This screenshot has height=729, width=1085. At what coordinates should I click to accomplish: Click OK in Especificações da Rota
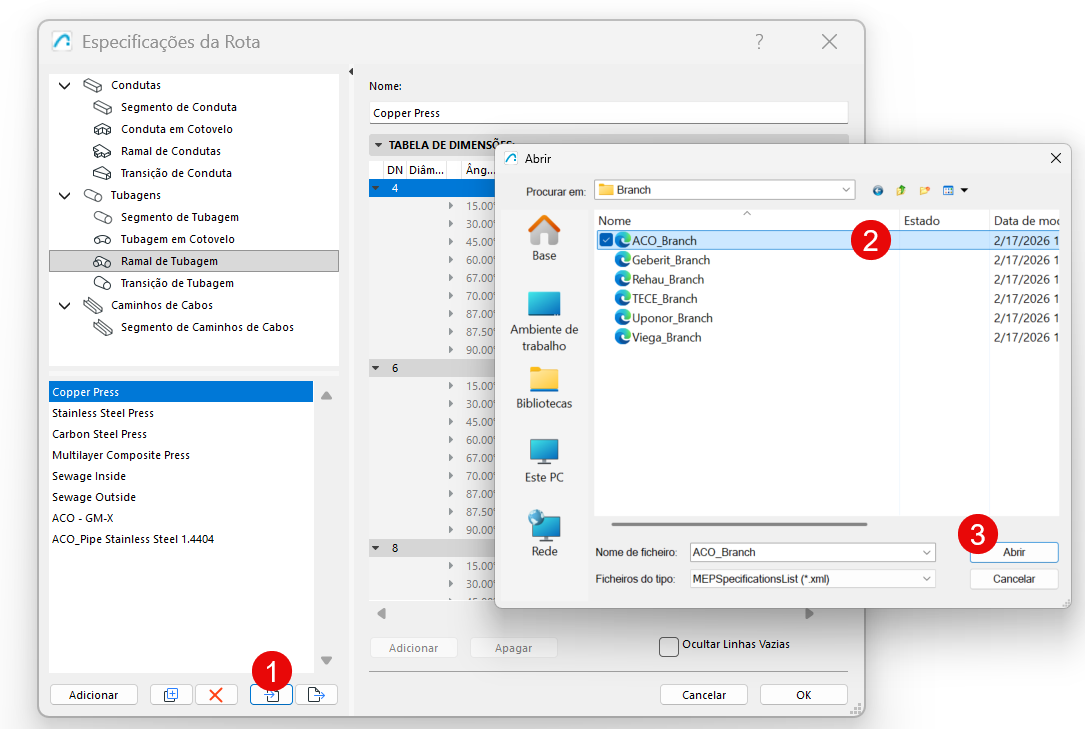point(803,694)
